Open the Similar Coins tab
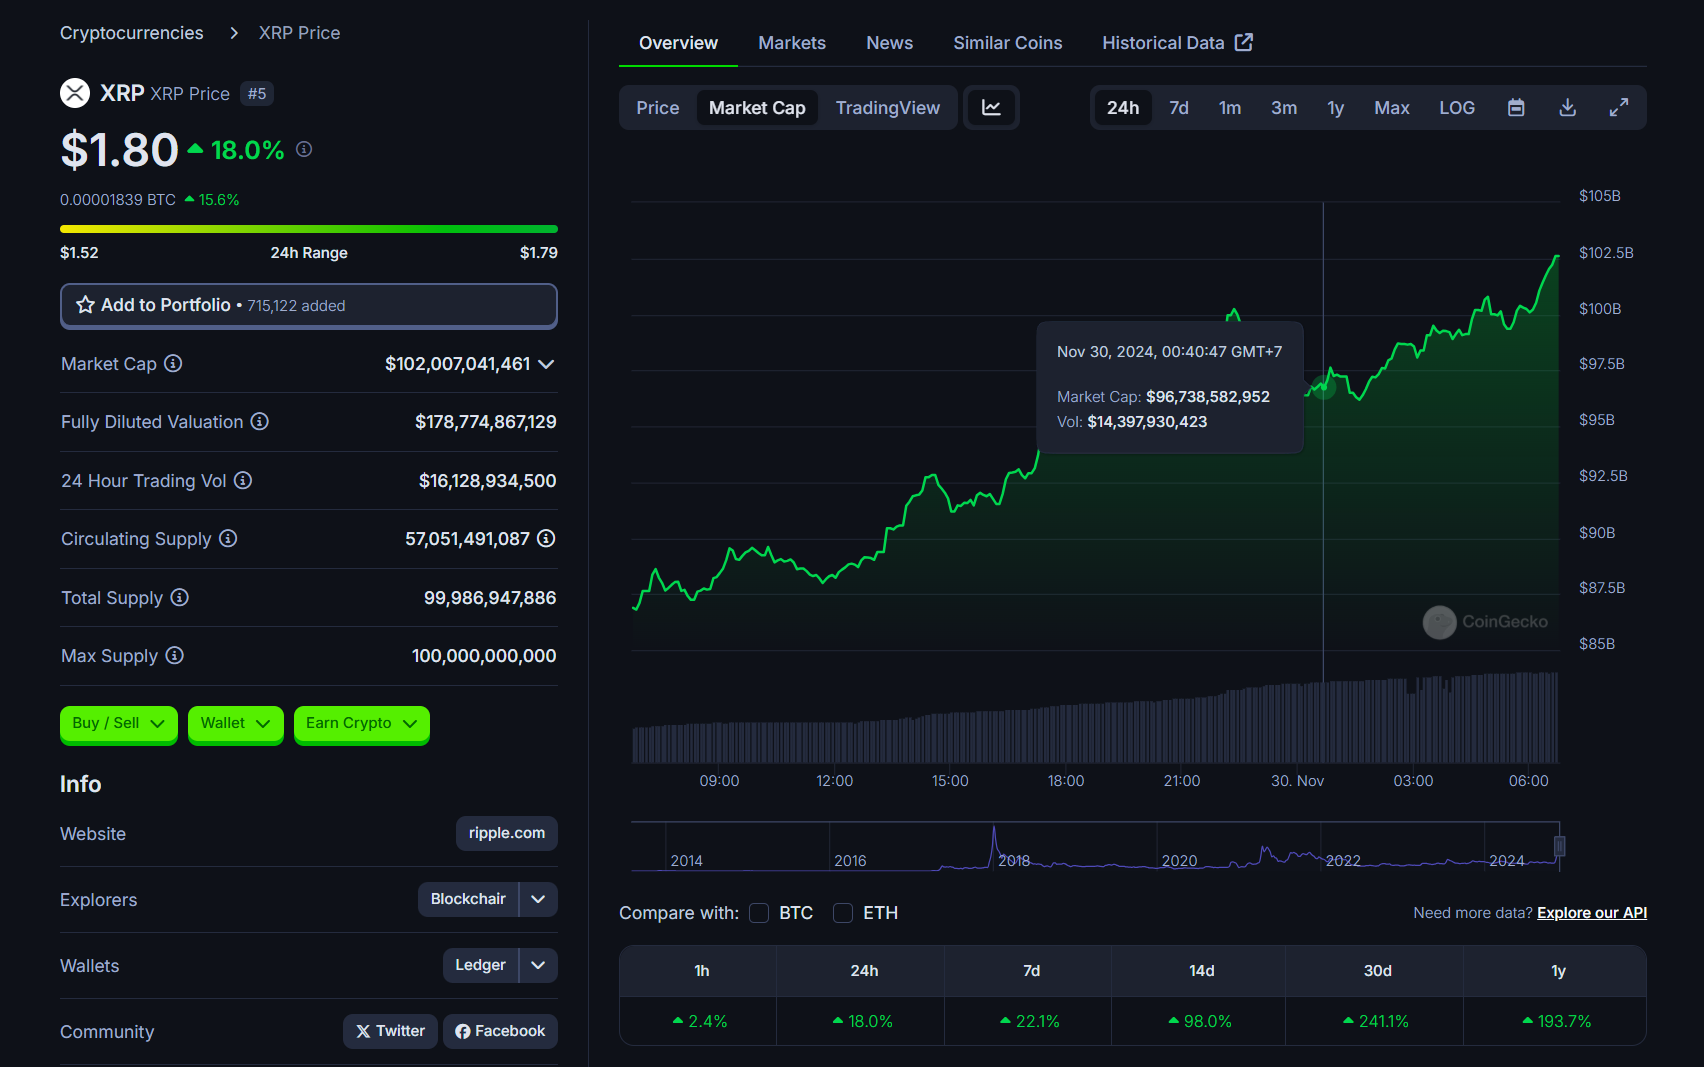The height and width of the screenshot is (1067, 1704). coord(1007,43)
